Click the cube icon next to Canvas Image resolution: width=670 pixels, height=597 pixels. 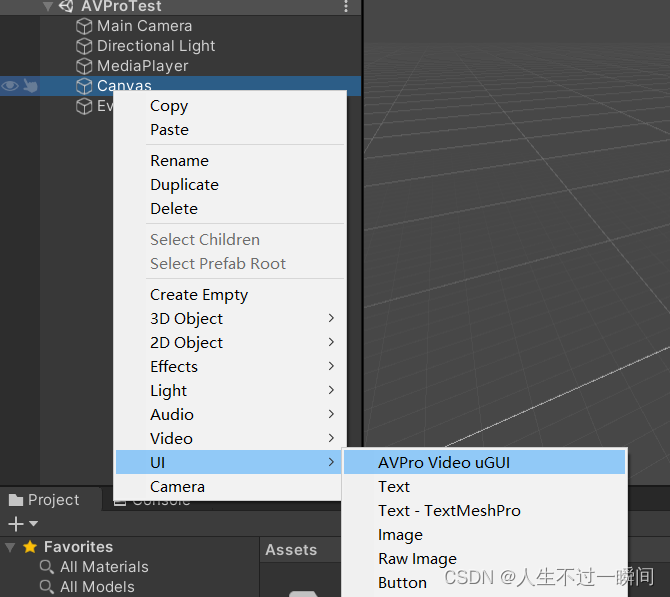(84, 86)
